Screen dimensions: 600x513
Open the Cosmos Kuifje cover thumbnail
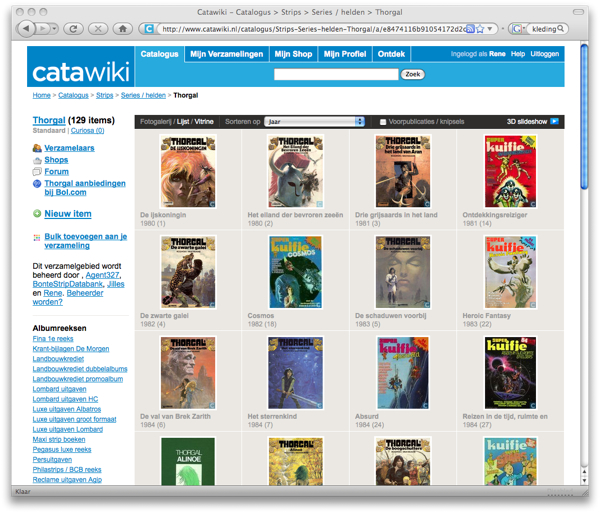[x=295, y=272]
